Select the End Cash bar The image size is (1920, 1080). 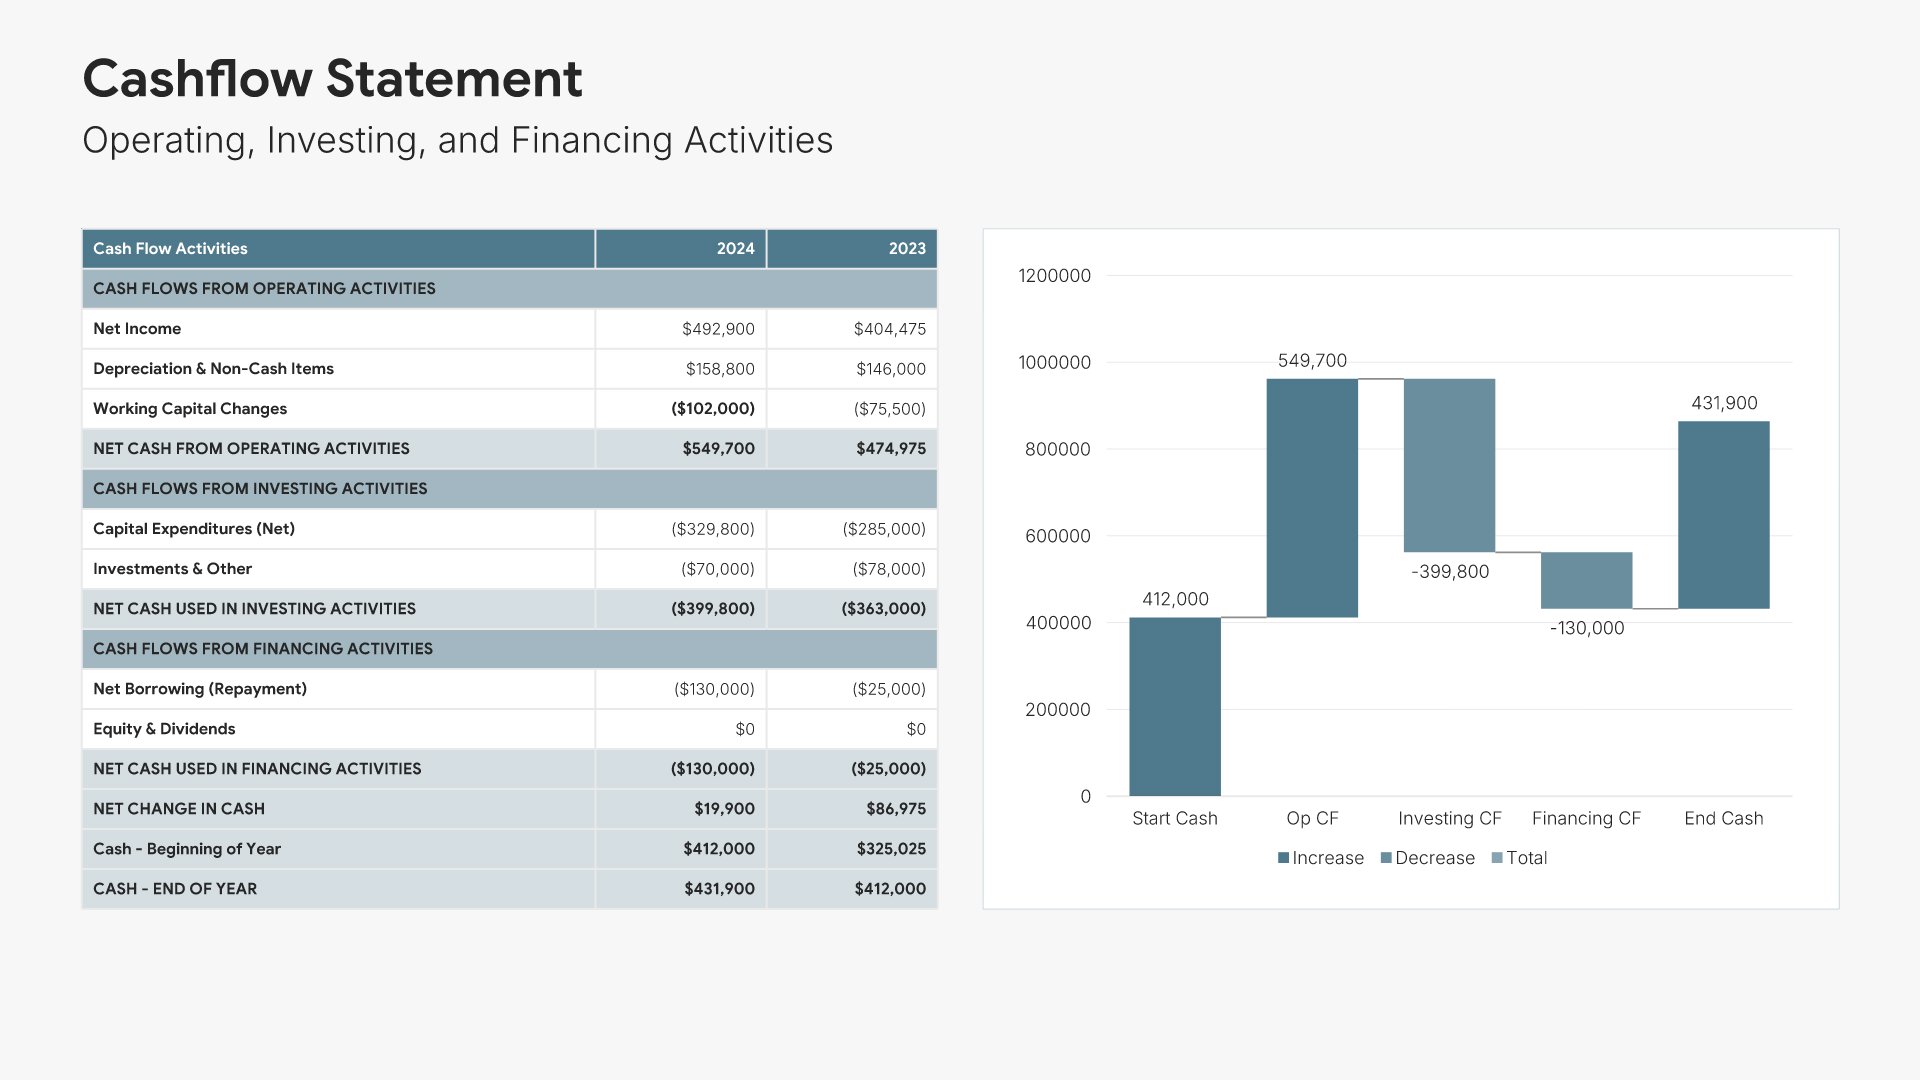1723,515
